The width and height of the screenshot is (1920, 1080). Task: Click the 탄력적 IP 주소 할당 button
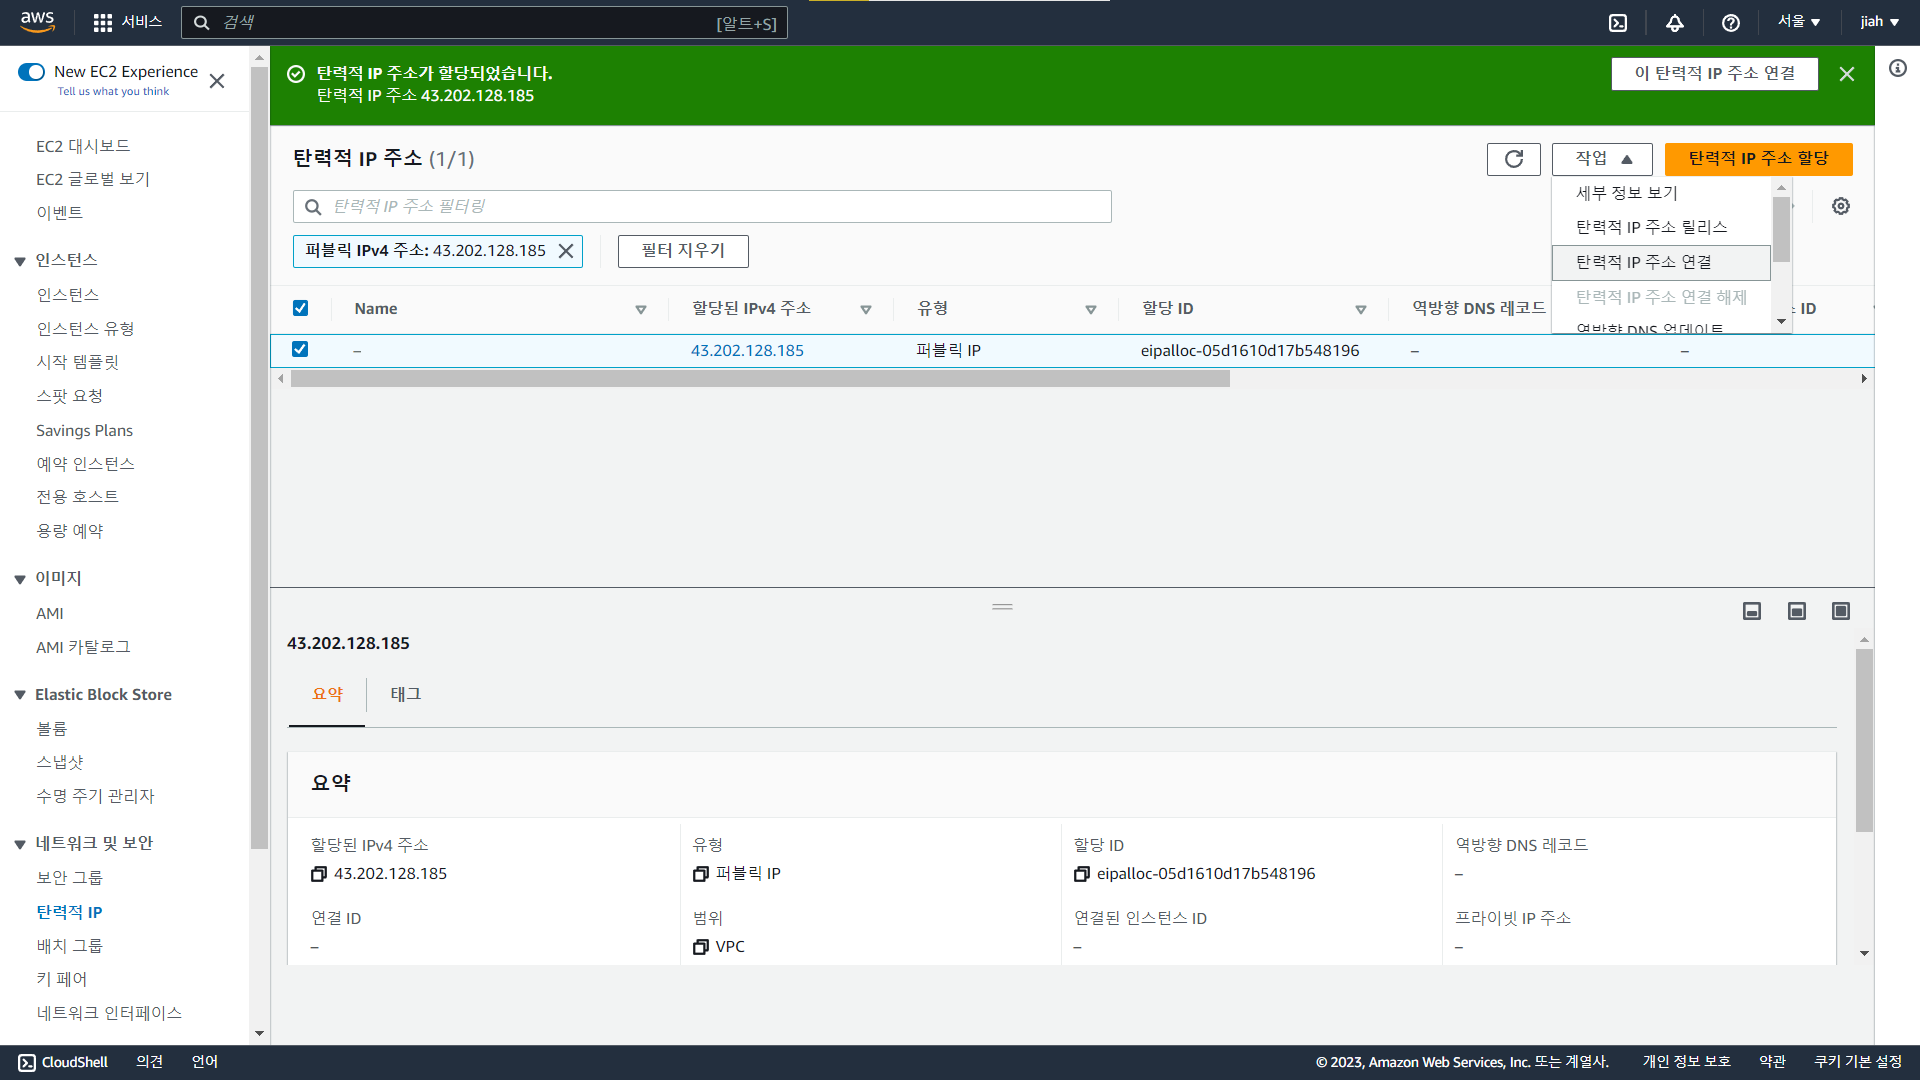(x=1758, y=159)
